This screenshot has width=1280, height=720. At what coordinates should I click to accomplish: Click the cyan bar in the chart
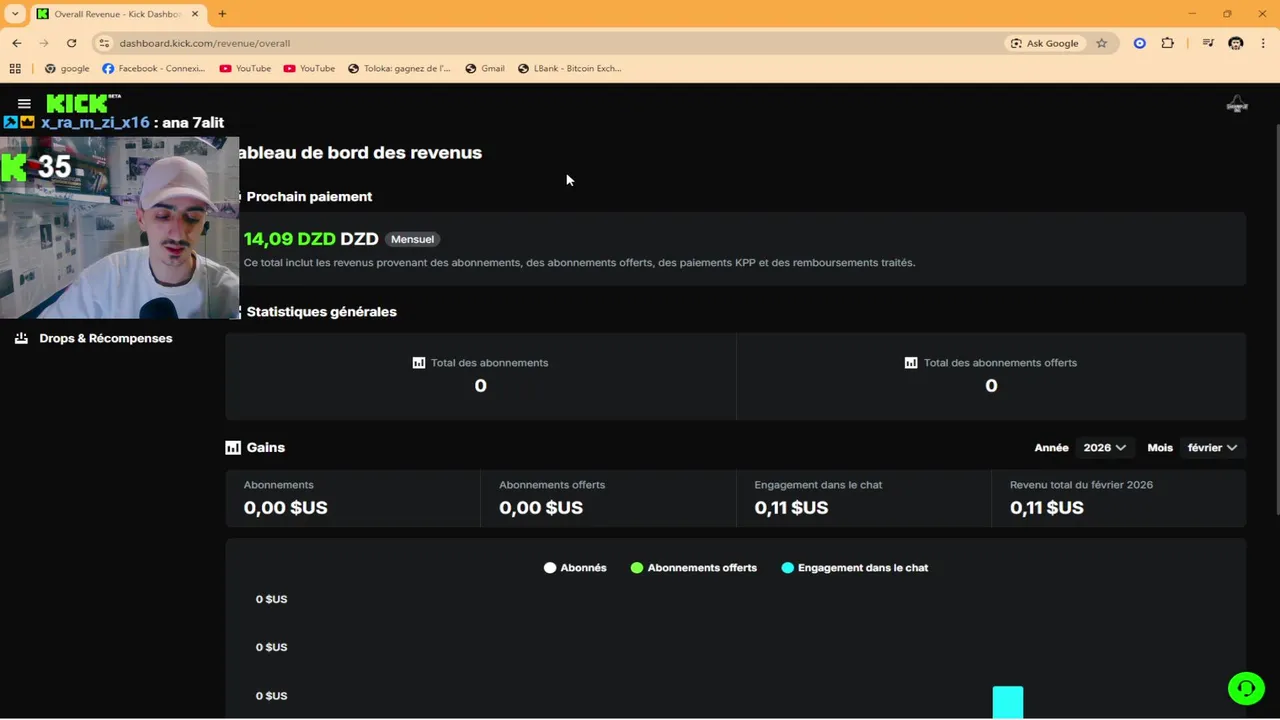tap(1008, 702)
